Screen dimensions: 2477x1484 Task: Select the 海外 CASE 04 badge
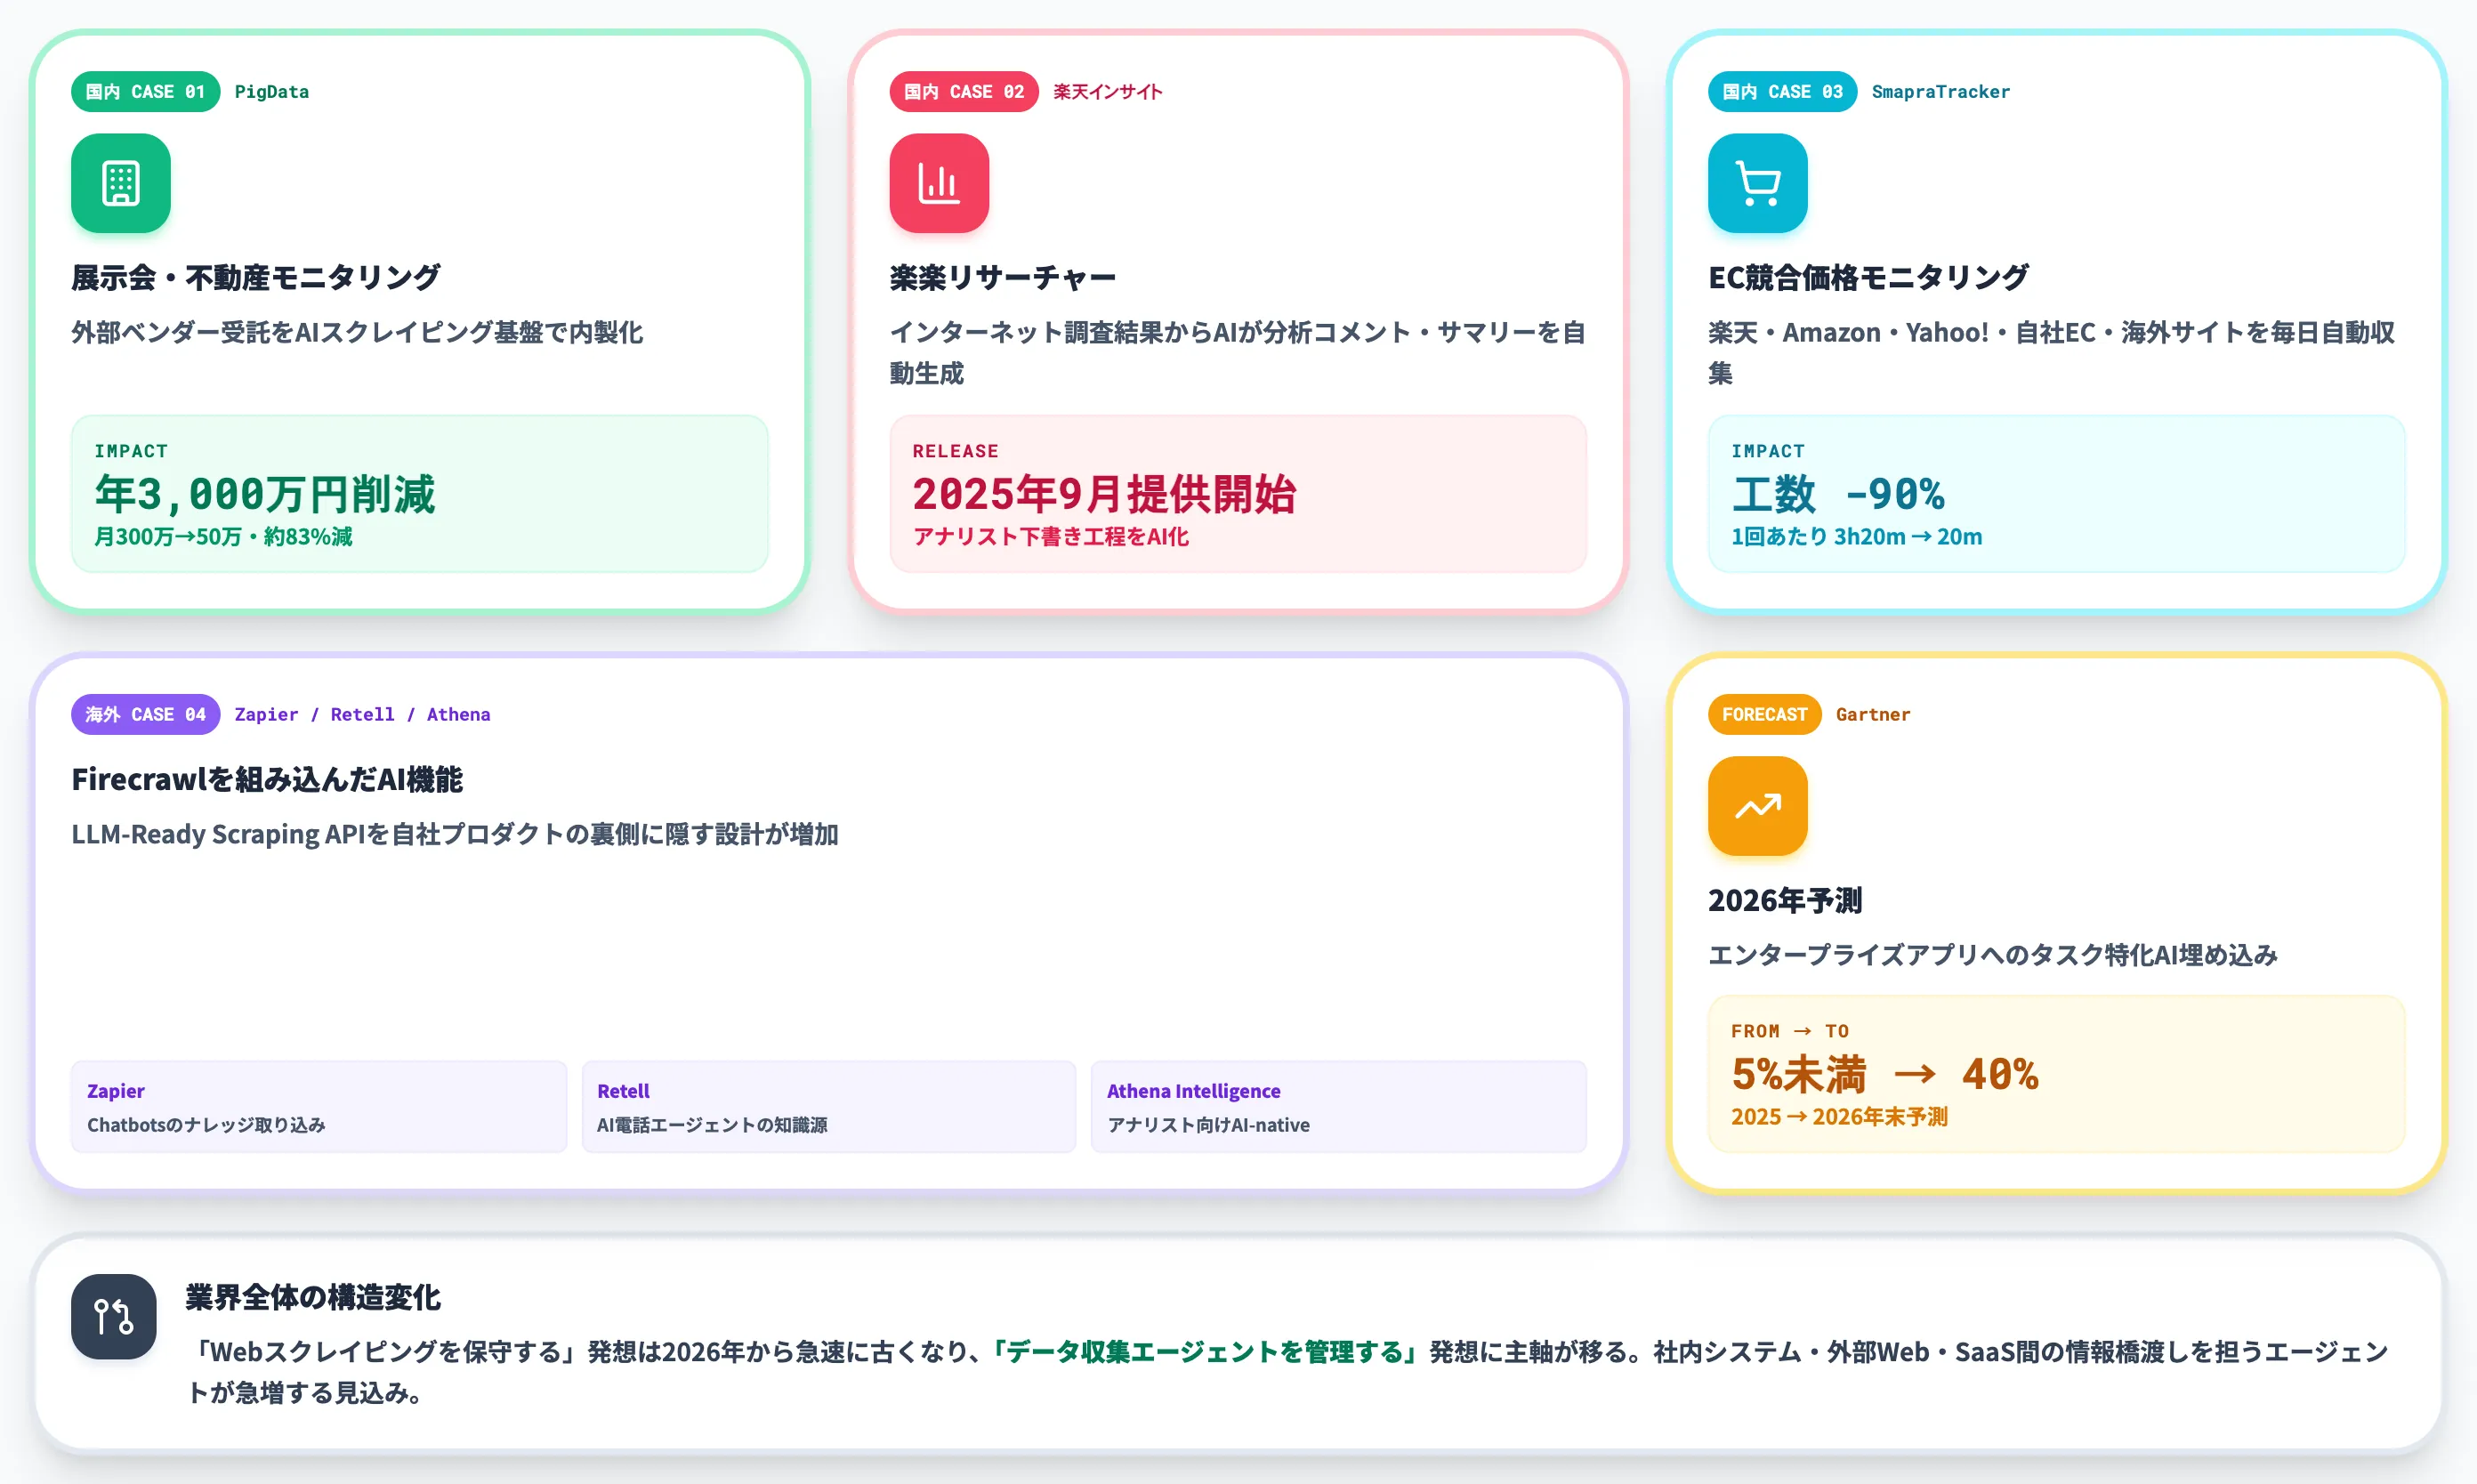click(145, 714)
